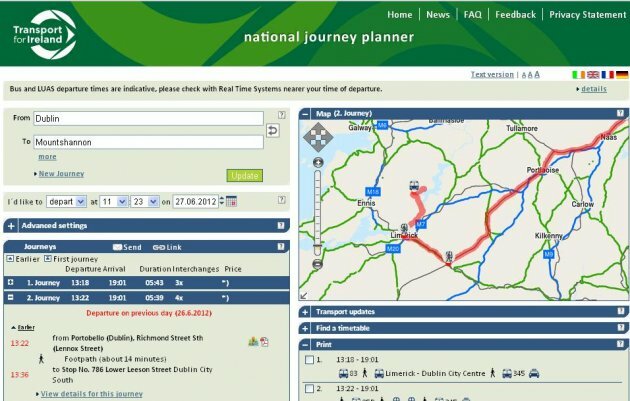Open help for the From/To fields
Screen dimensions: 630x401
click(282, 115)
